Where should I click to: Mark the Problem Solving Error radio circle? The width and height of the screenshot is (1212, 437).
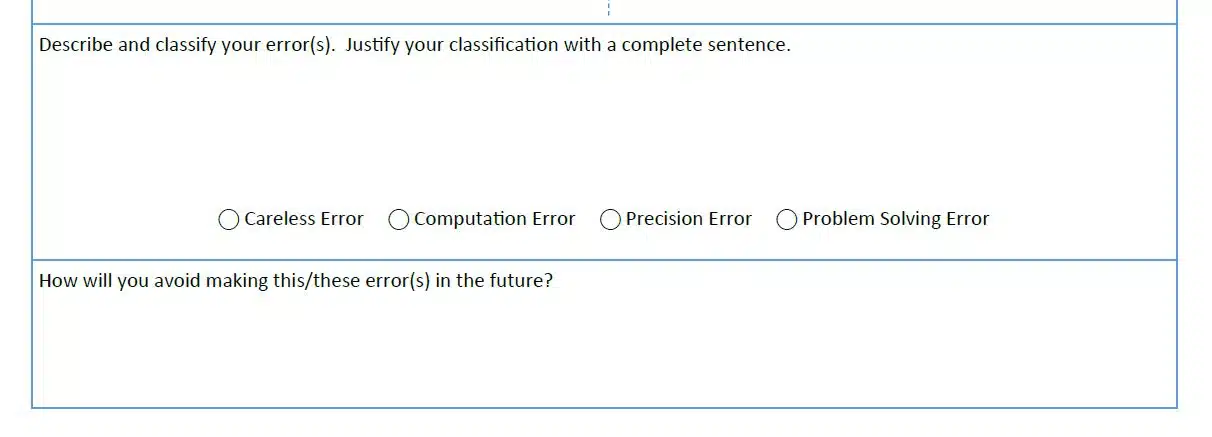point(787,219)
